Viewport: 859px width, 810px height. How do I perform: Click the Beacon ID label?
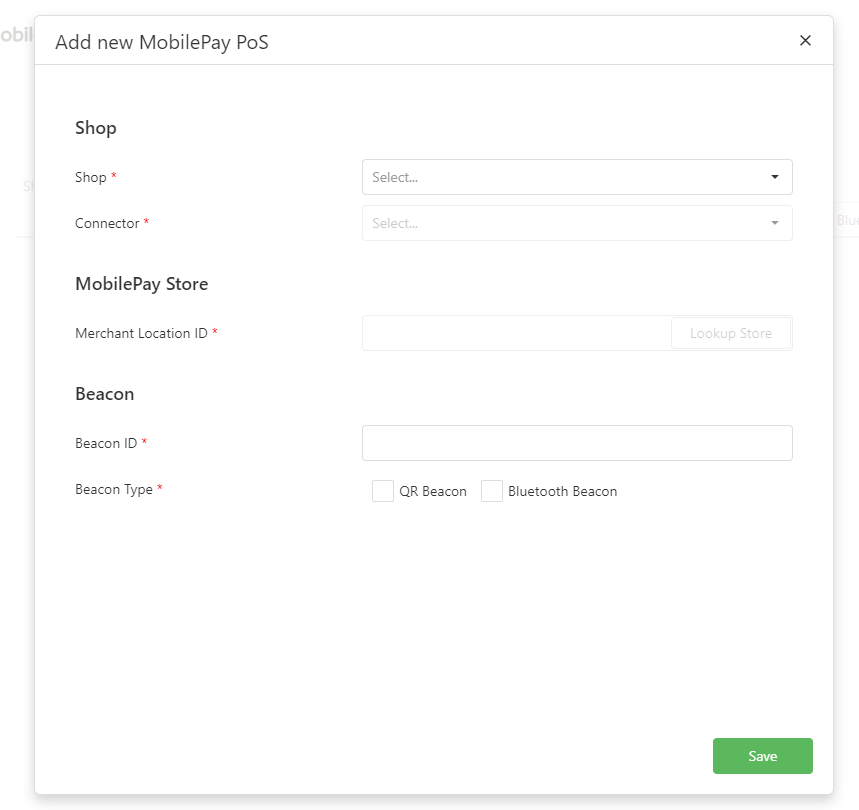[x=106, y=443]
